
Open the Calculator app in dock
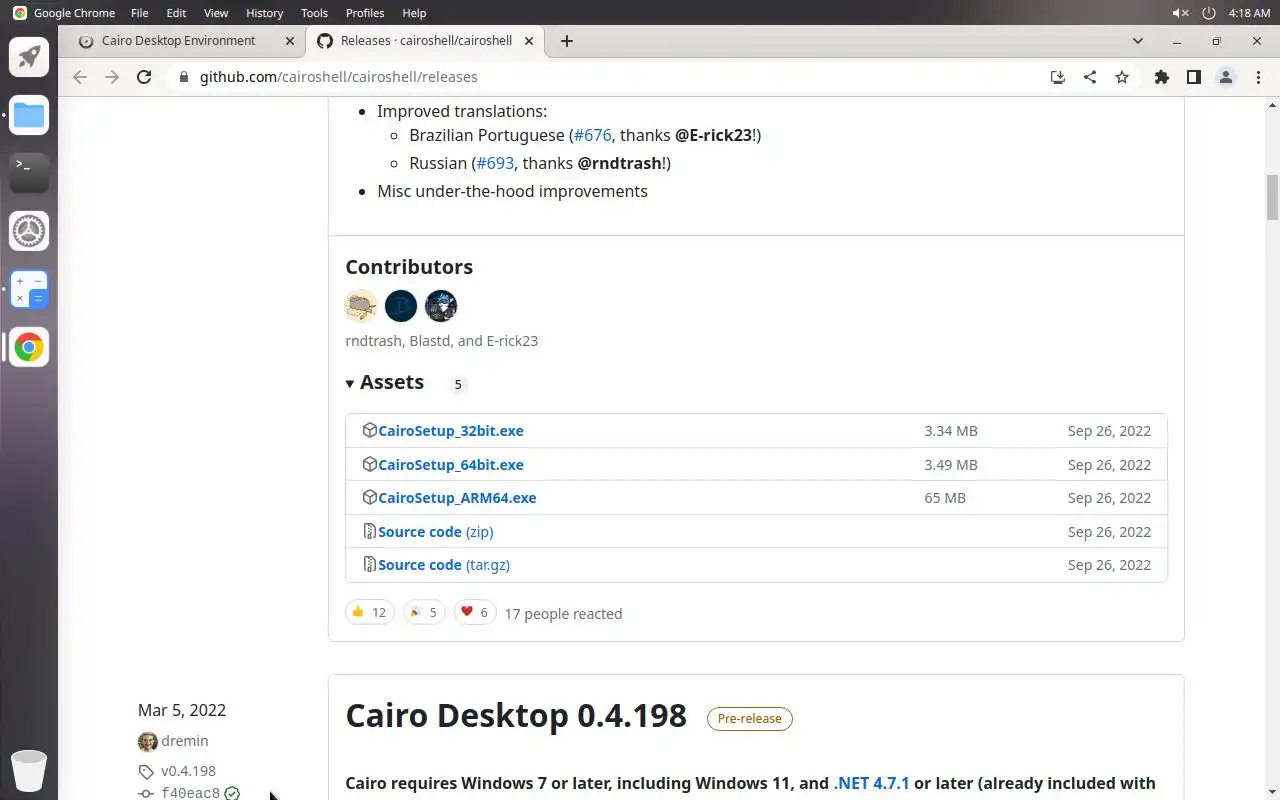pos(29,289)
